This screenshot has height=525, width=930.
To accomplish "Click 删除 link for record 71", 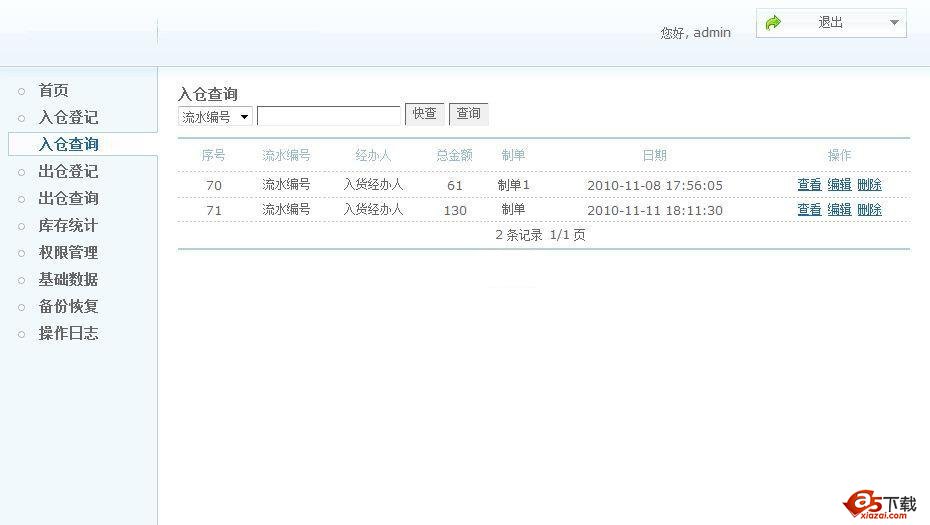I will [870, 209].
